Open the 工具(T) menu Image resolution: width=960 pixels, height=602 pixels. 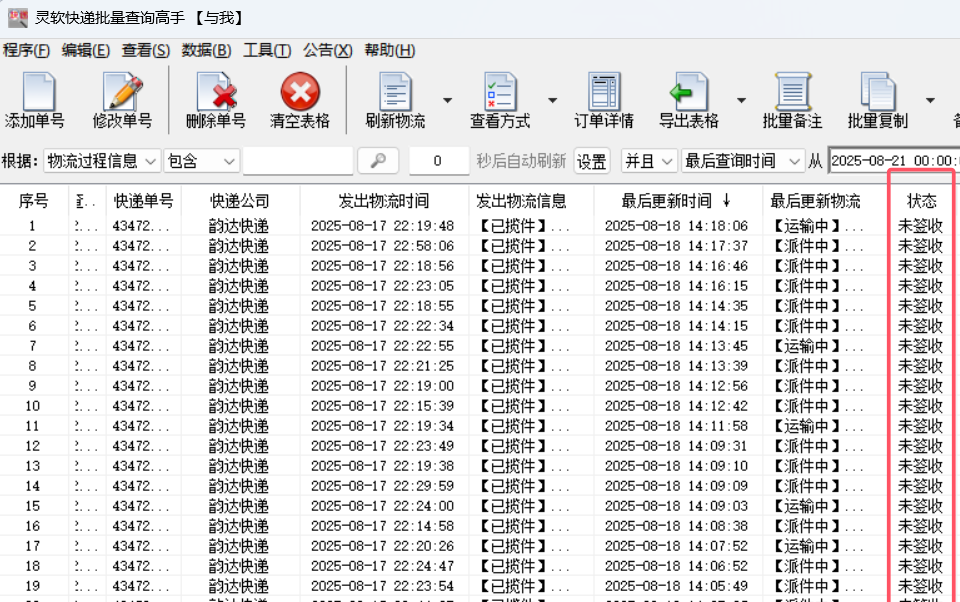click(267, 50)
